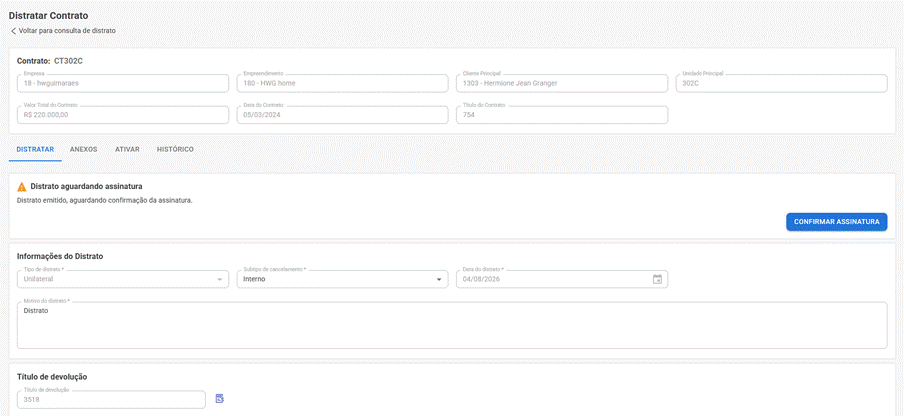Click the Empresa field showing 18 - hwguimaraes

(123, 83)
